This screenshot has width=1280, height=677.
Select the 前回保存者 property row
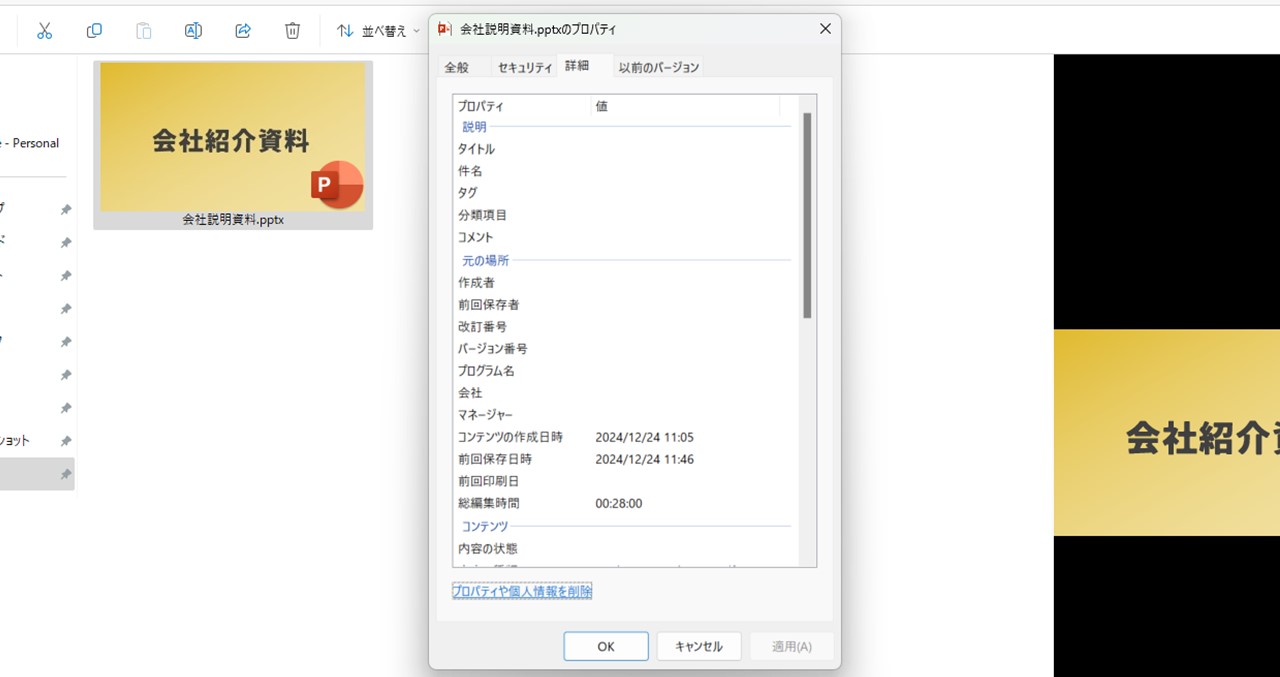click(x=626, y=304)
